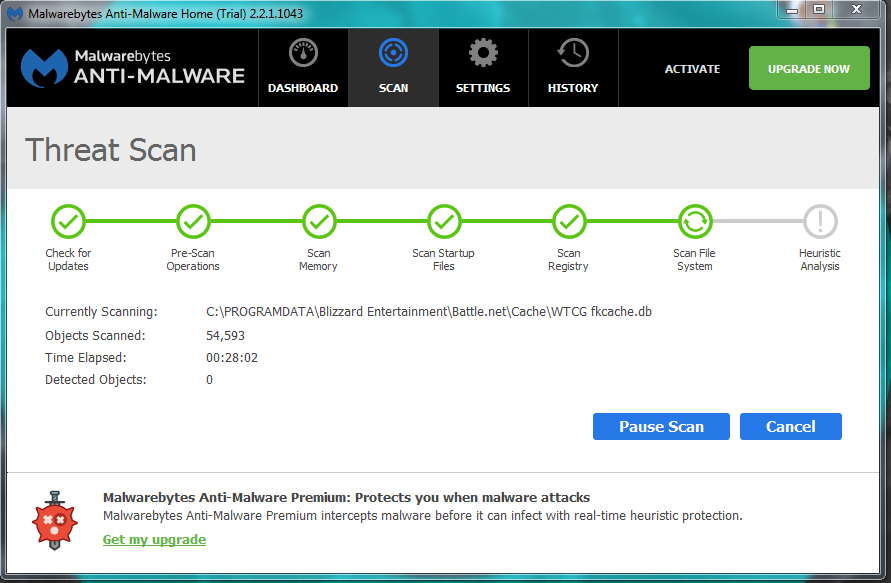
Task: Open the Settings tab
Action: click(x=483, y=68)
